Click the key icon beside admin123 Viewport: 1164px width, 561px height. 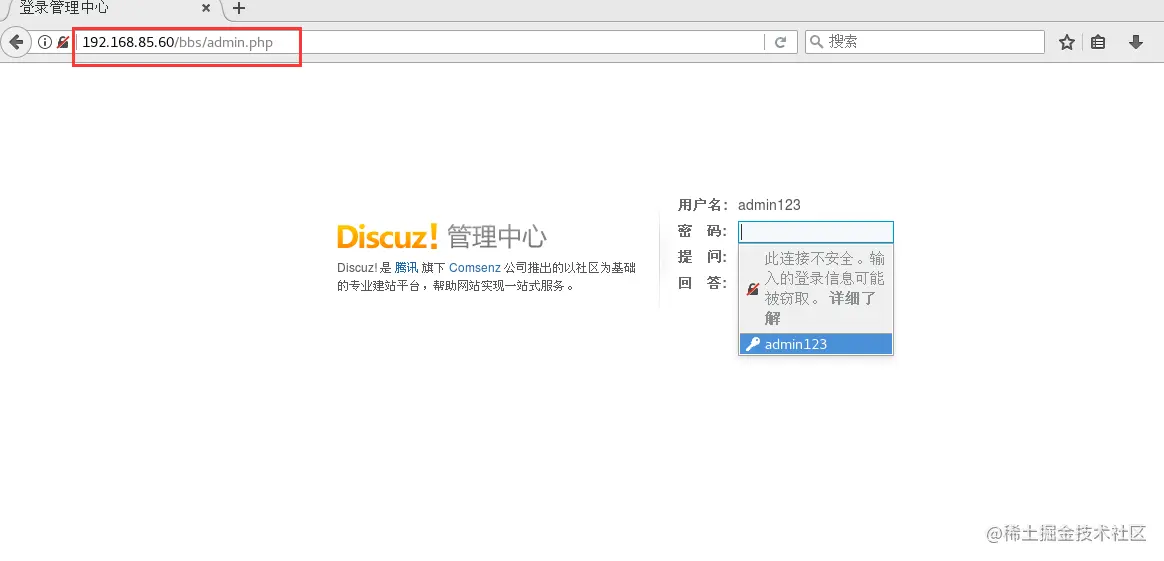pos(753,344)
